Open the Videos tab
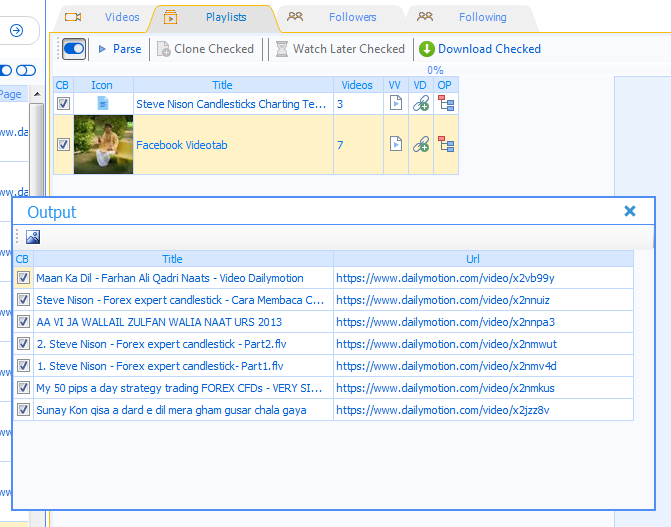This screenshot has height=527, width=671. tap(103, 17)
